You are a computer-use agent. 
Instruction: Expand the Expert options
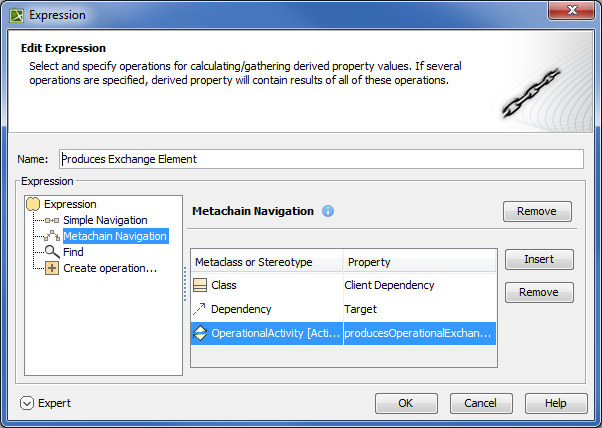click(27, 403)
